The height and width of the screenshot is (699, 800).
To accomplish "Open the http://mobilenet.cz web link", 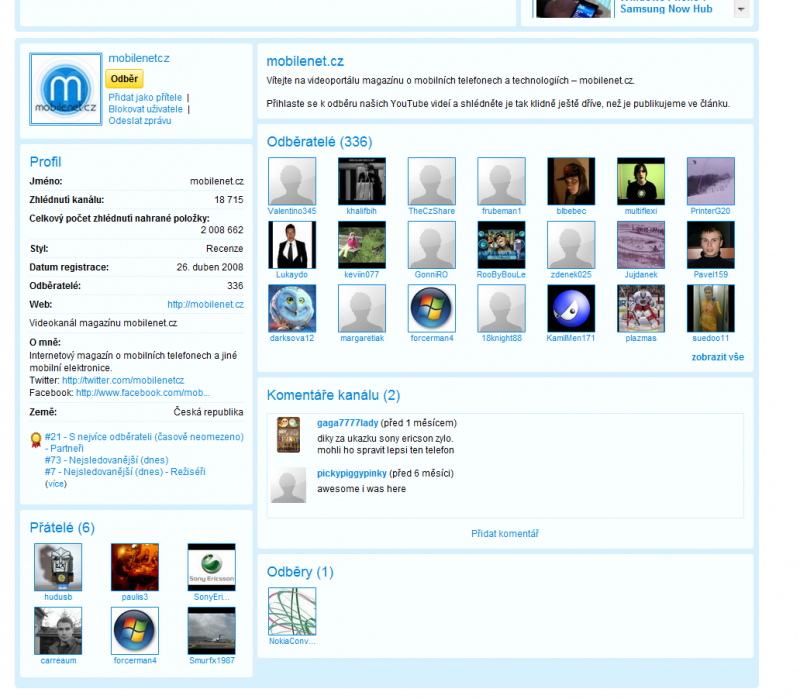I will point(205,304).
